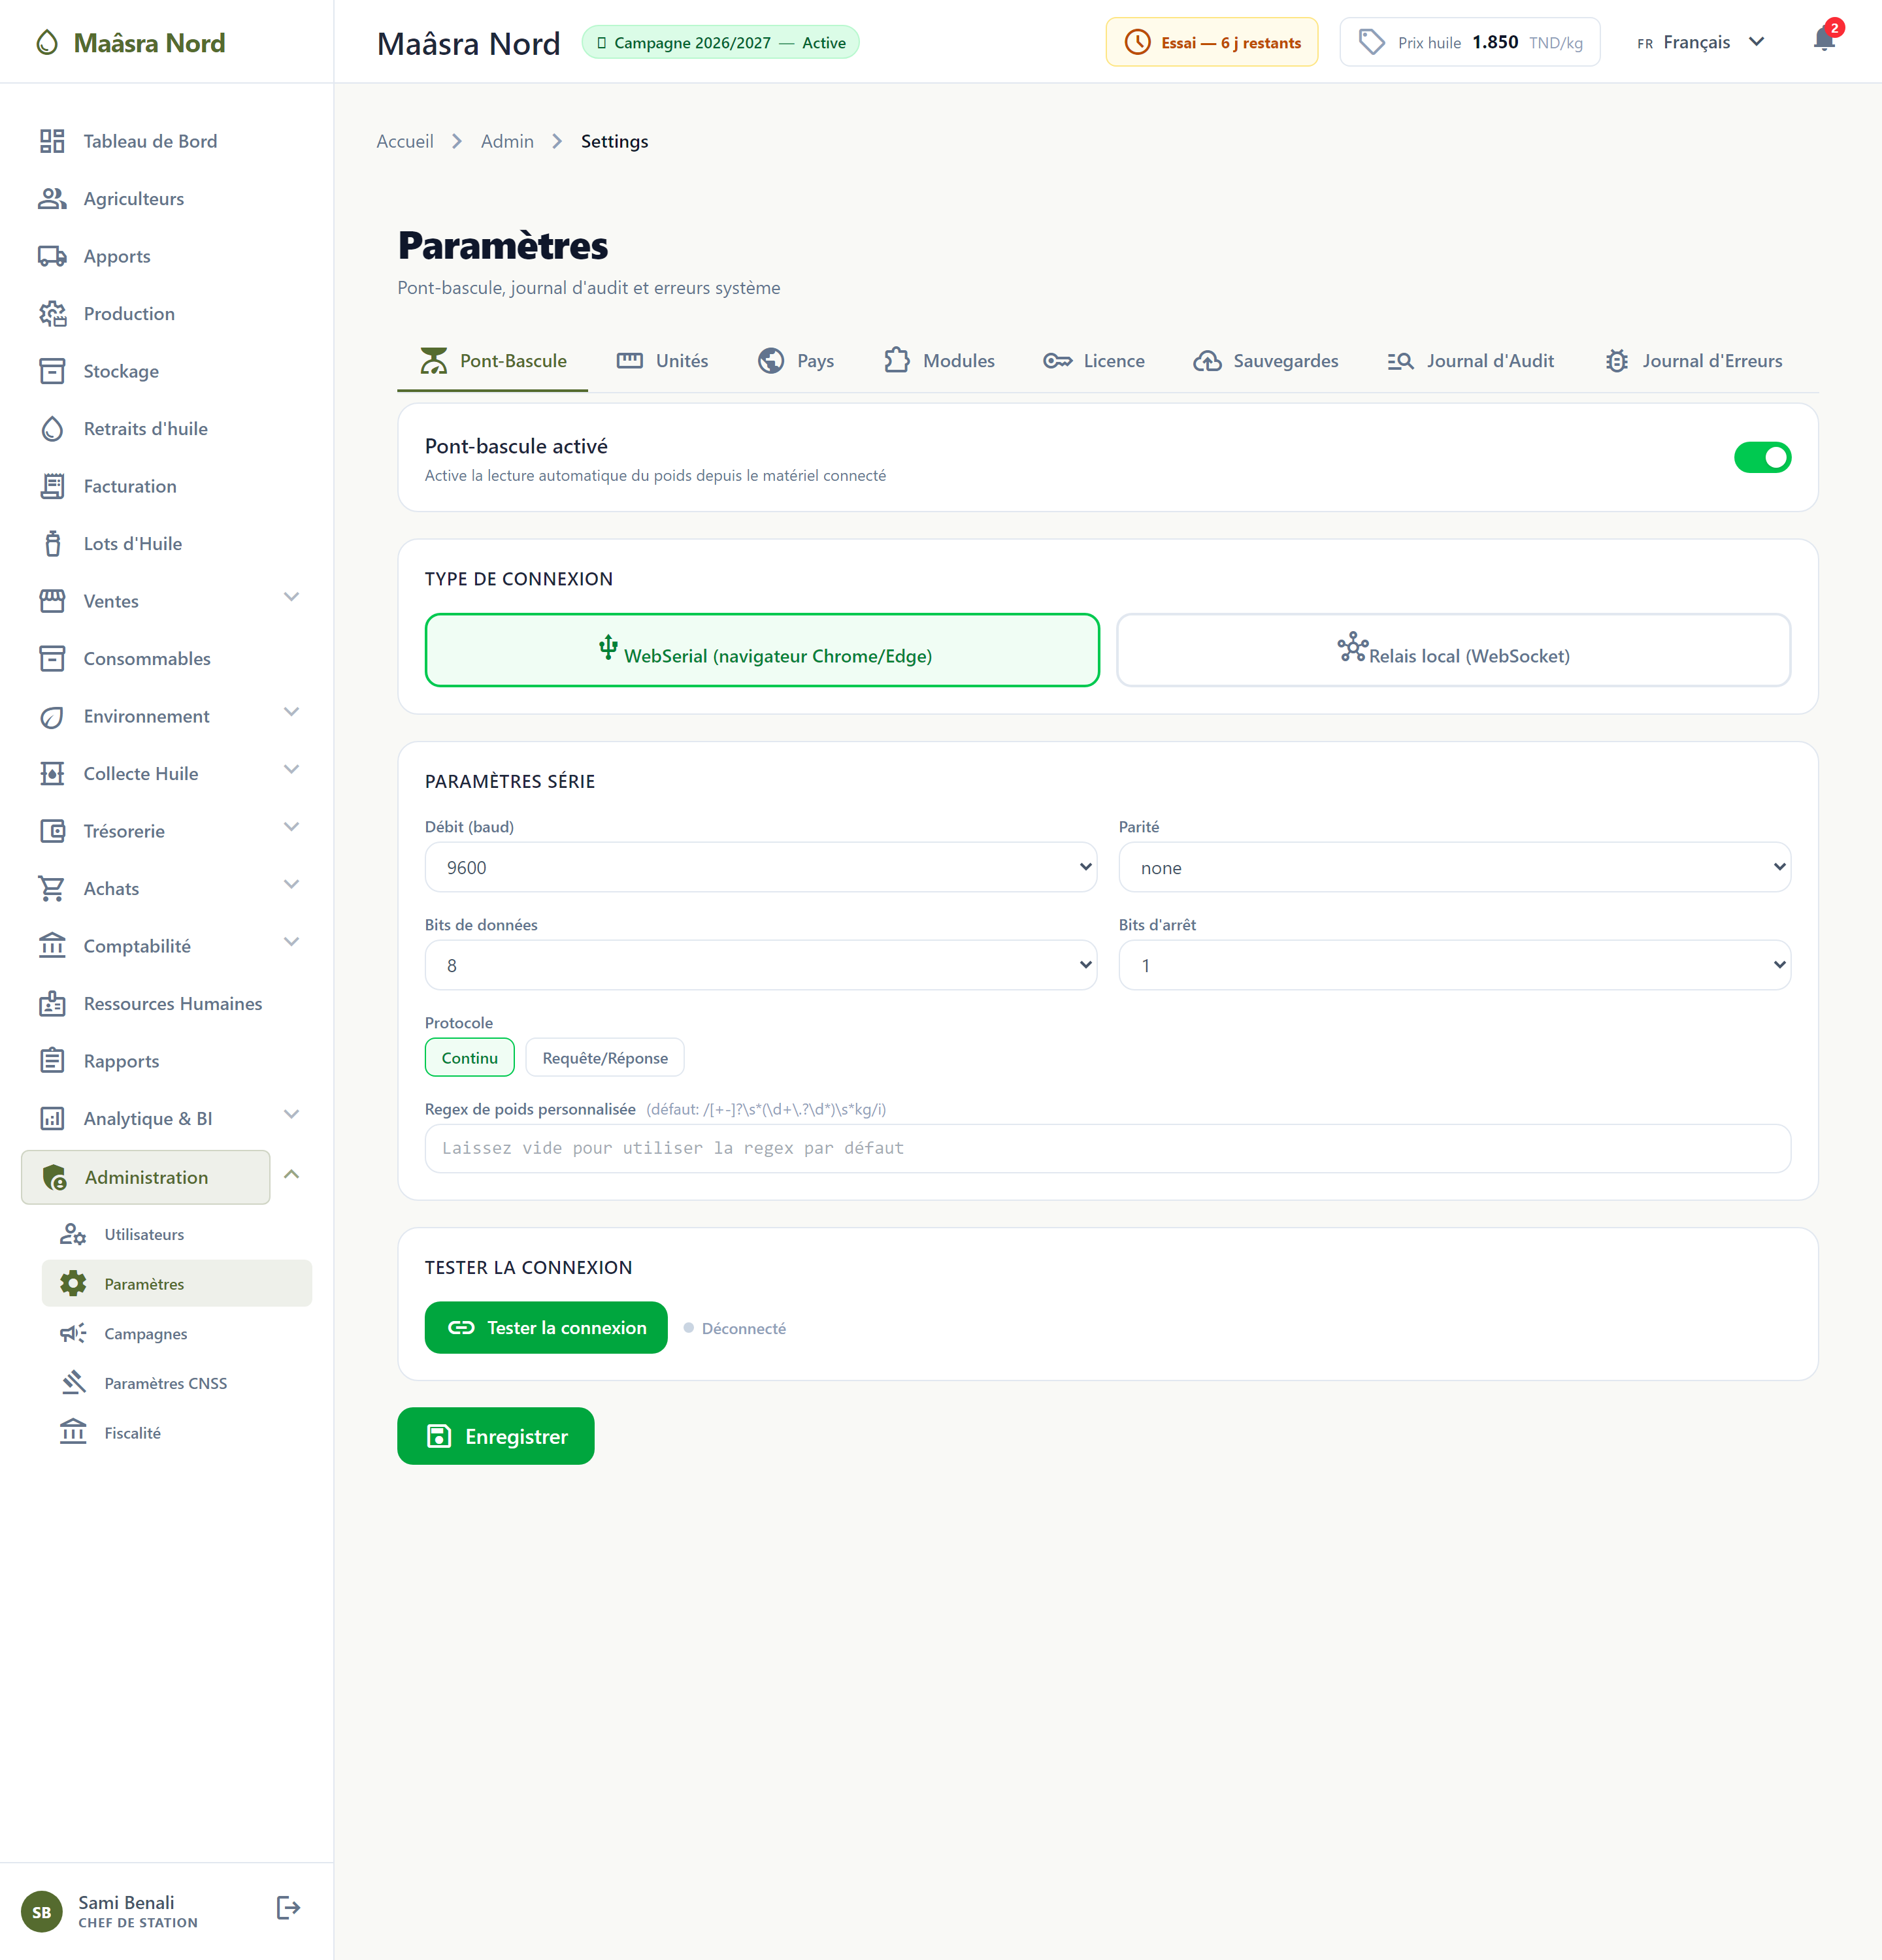Click the Fiscalité bank icon

(x=73, y=1432)
